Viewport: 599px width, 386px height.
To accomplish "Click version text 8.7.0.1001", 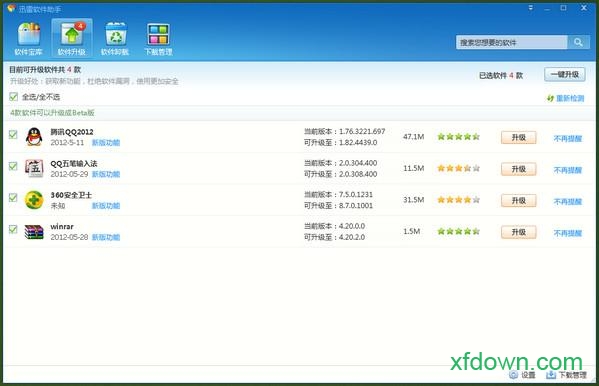I will [x=356, y=206].
